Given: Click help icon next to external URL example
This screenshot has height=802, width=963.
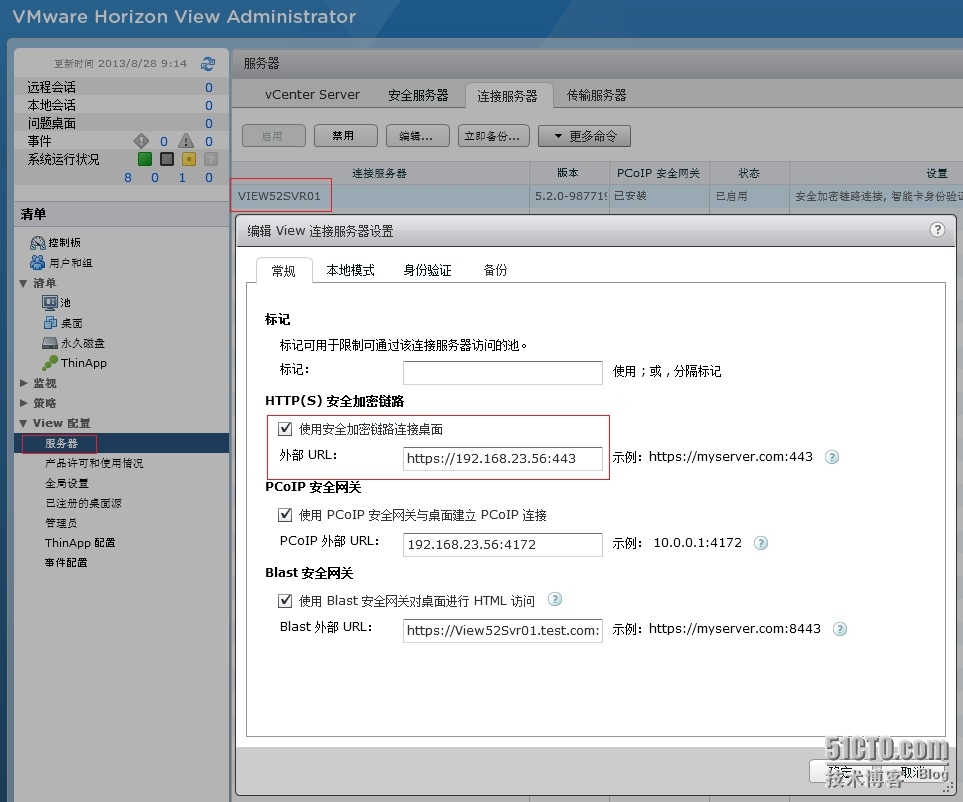Looking at the screenshot, I should (x=832, y=457).
